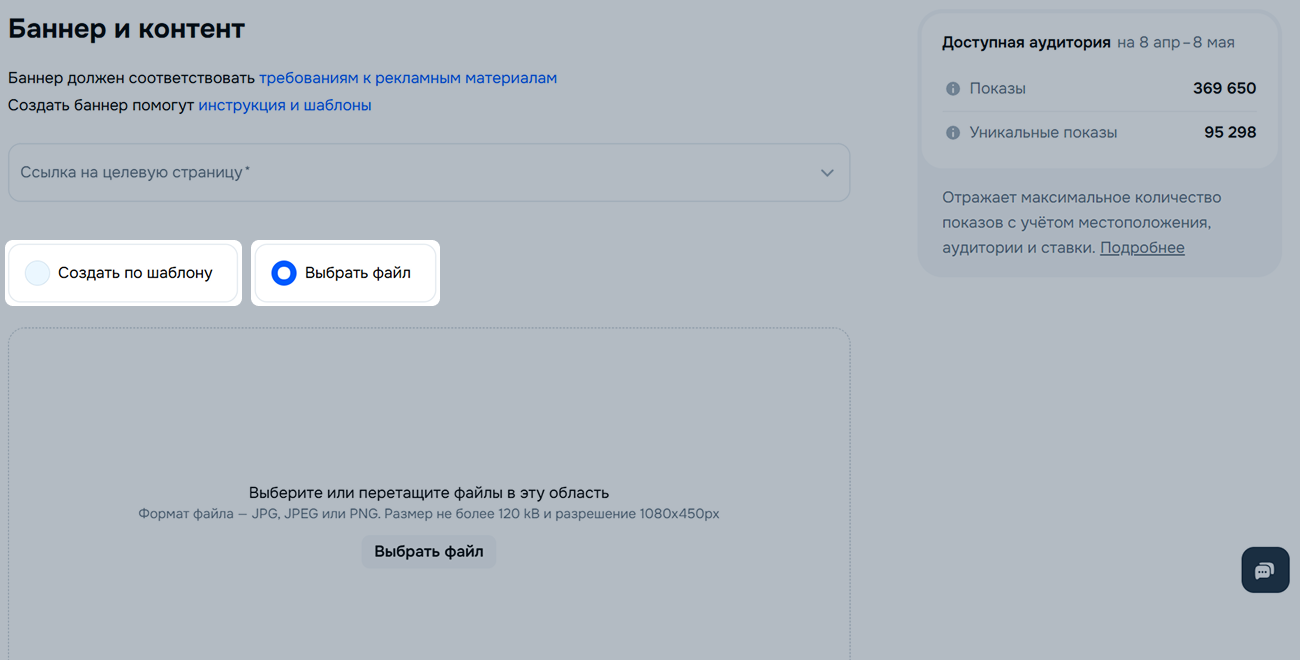The width and height of the screenshot is (1300, 660).
Task: Click the date range 8 апр–8 мая
Action: point(1176,43)
